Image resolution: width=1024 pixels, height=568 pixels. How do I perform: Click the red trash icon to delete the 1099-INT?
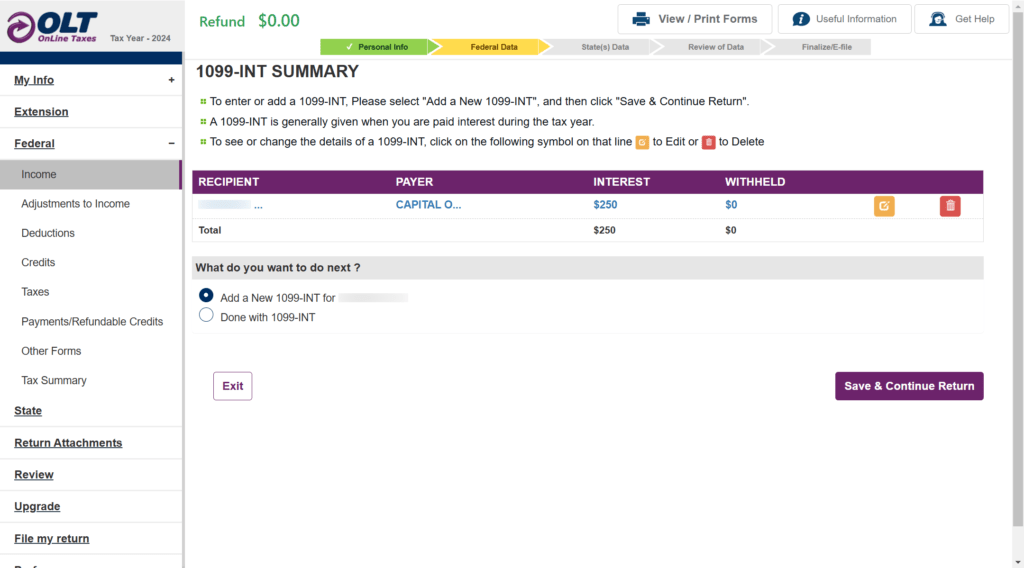(950, 206)
